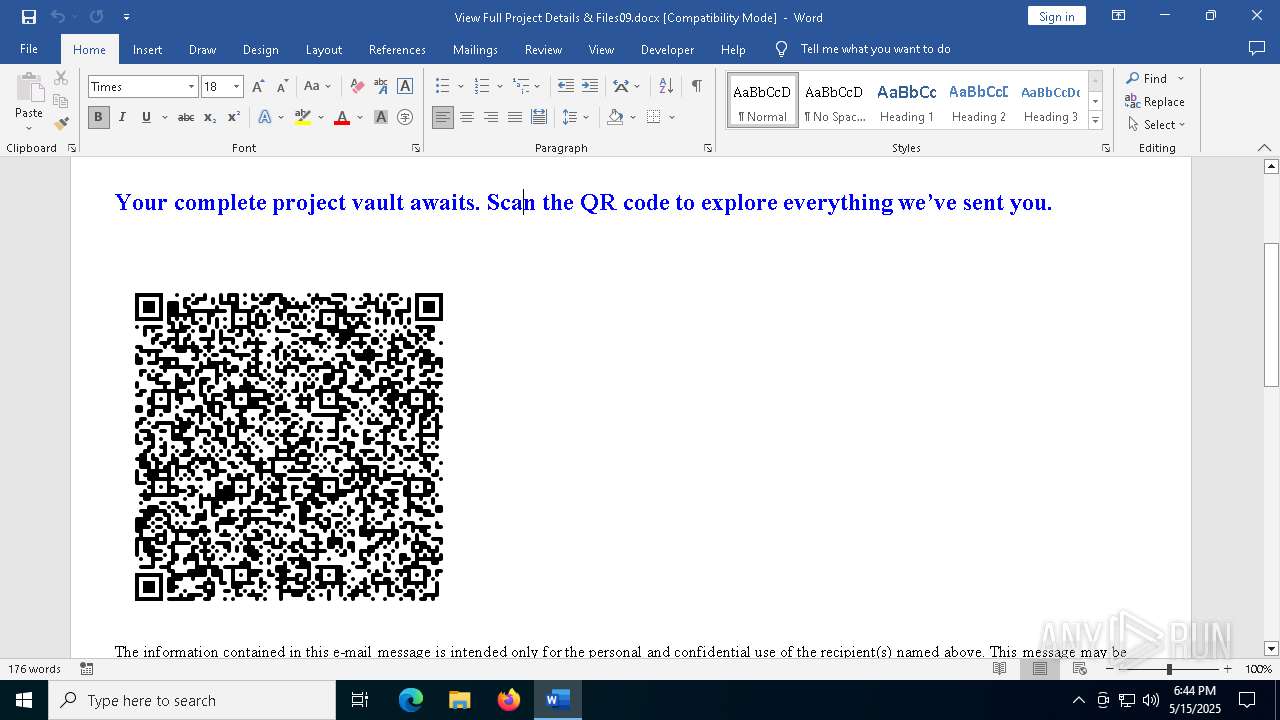1280x720 pixels.
Task: Toggle Show/Hide paragraph marks
Action: tap(696, 87)
